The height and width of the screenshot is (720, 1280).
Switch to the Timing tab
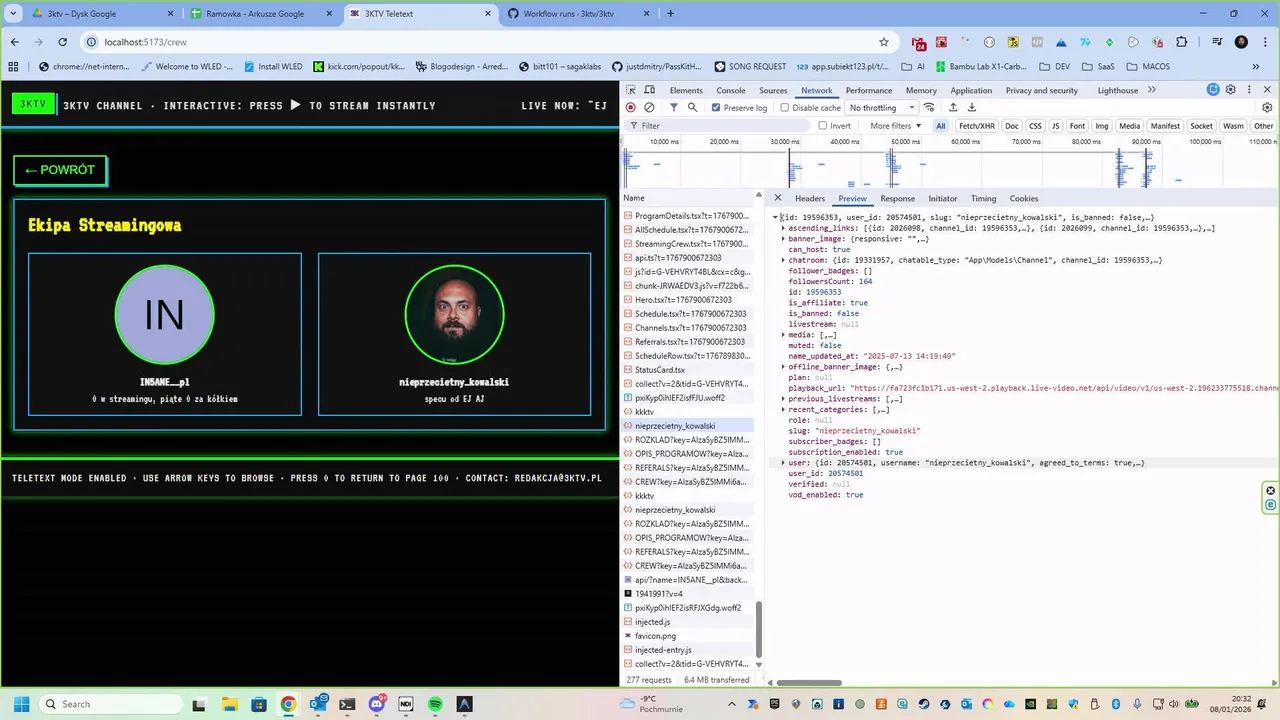tap(983, 198)
